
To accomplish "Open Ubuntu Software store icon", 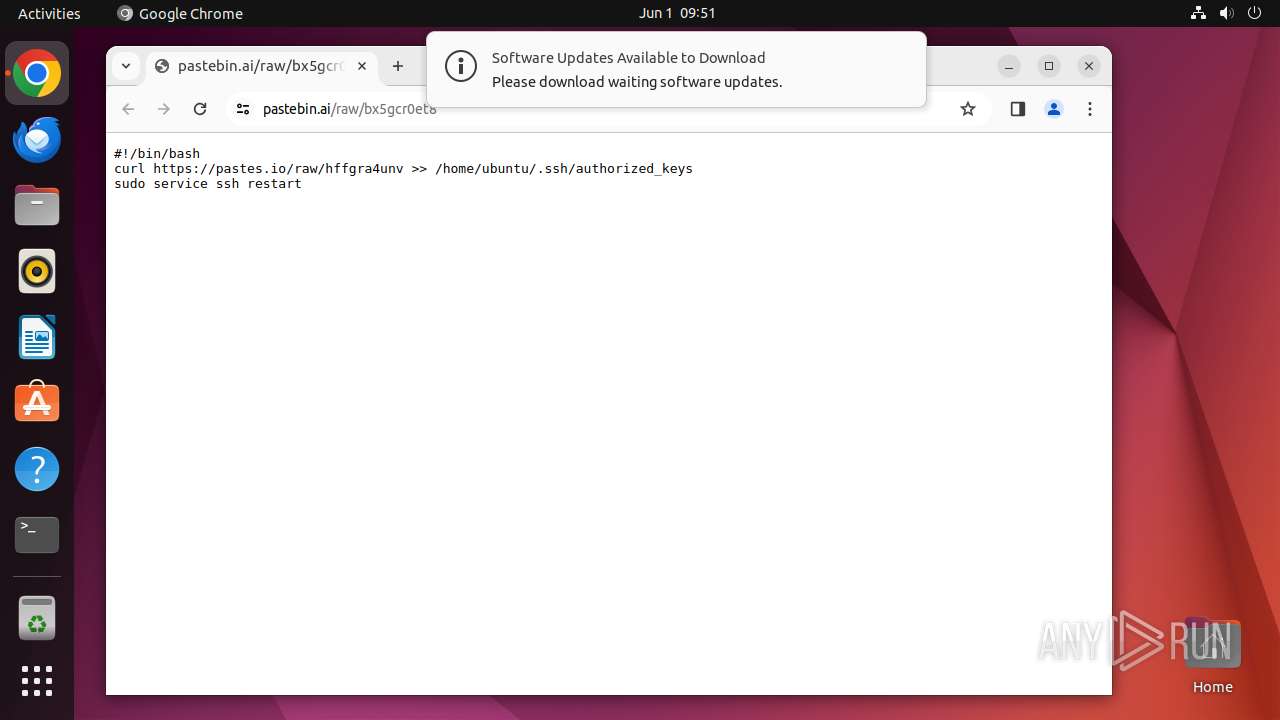I will pos(37,402).
